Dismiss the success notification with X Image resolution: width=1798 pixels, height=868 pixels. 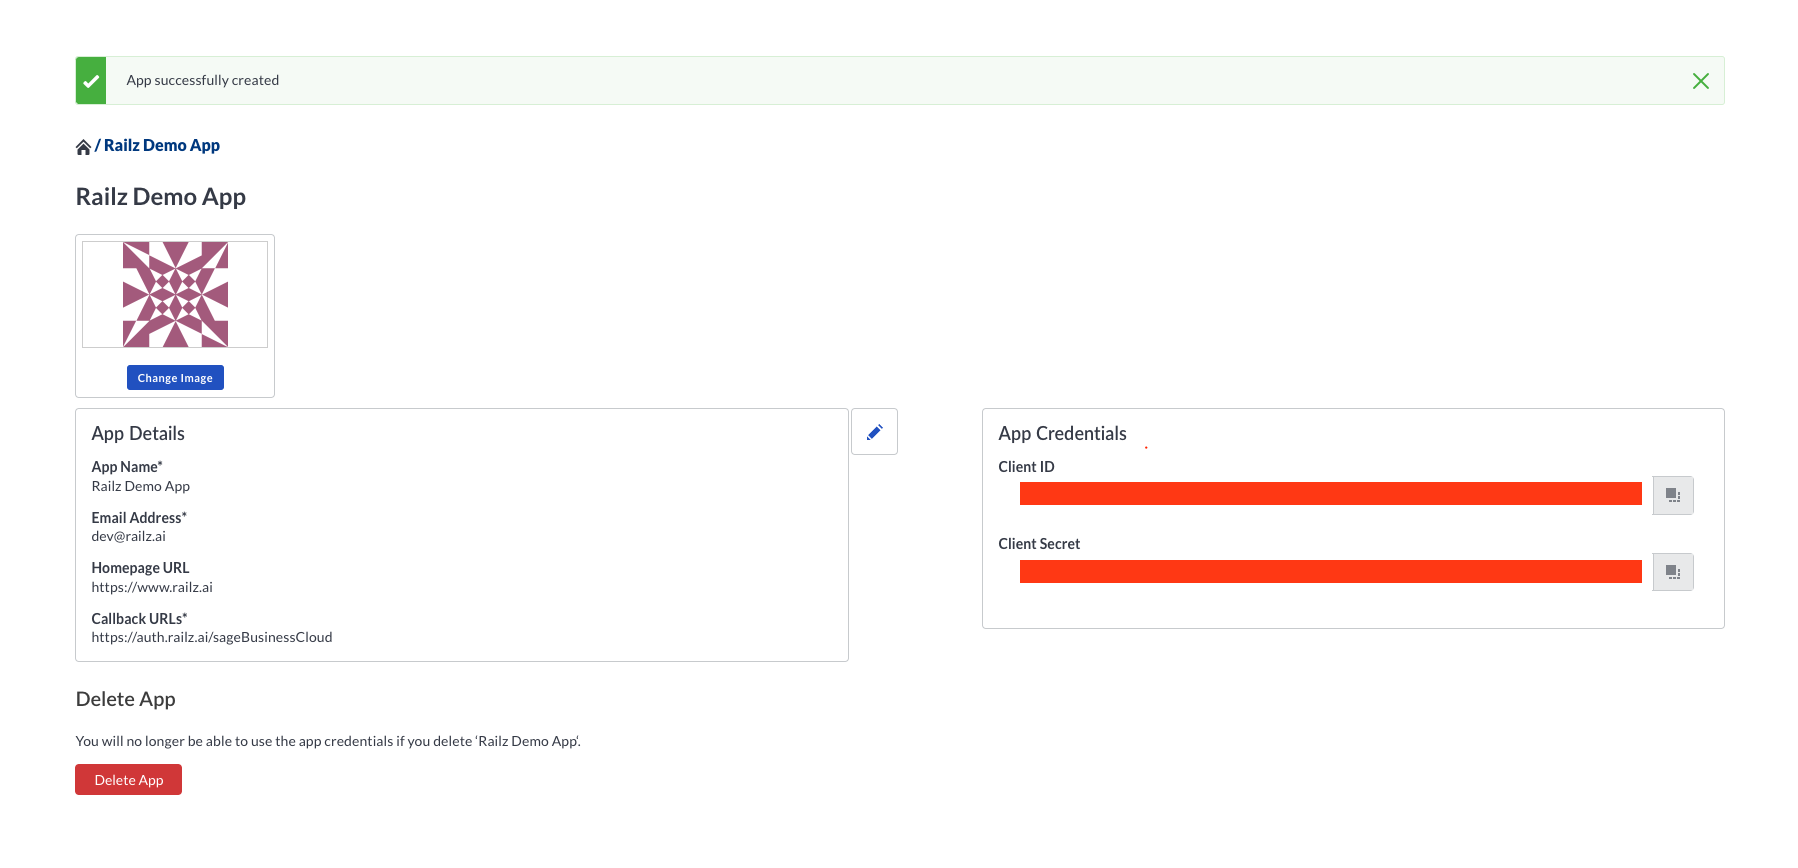[1700, 81]
